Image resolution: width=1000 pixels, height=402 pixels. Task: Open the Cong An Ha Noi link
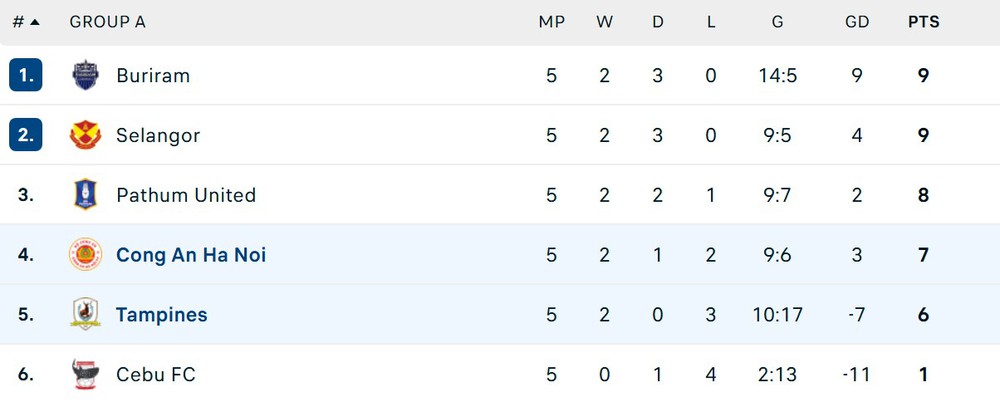191,255
